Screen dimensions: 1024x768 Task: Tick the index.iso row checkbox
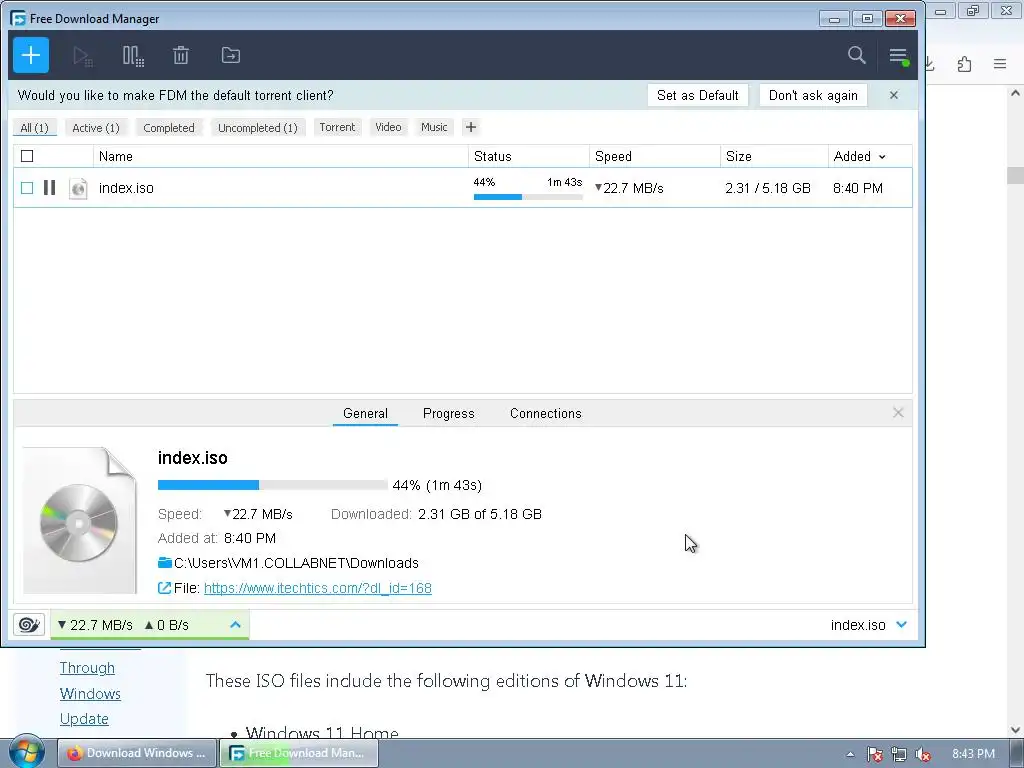click(27, 188)
